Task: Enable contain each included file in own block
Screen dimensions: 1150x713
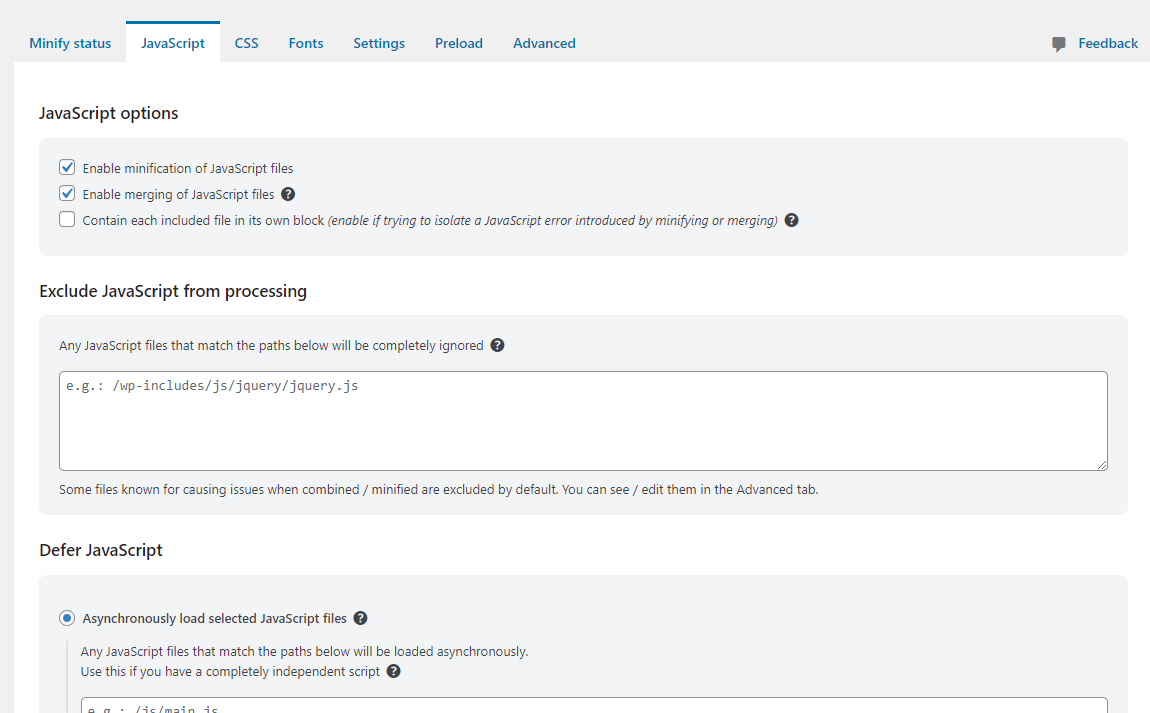Action: click(x=67, y=220)
